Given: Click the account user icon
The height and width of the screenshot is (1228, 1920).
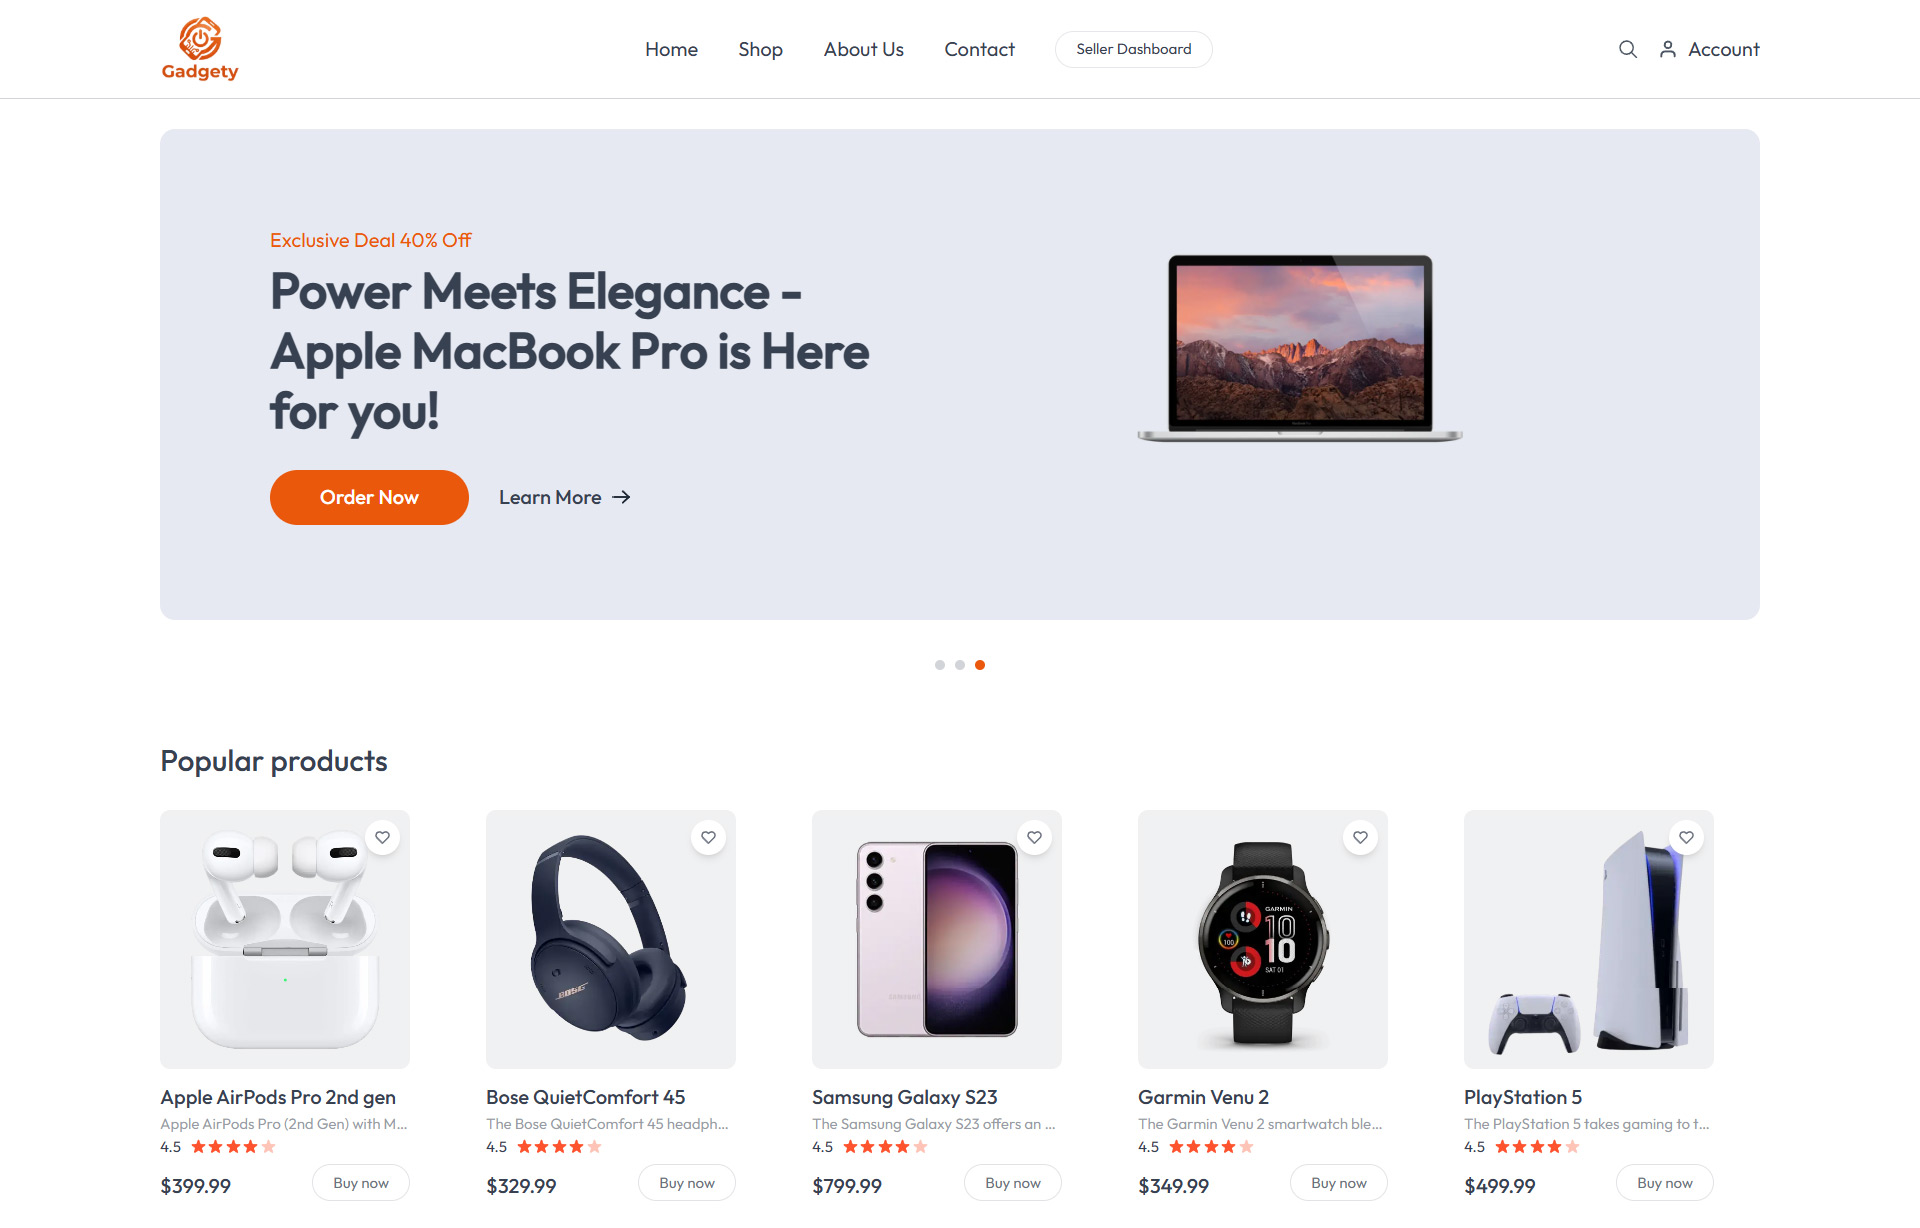Looking at the screenshot, I should pyautogui.click(x=1668, y=49).
